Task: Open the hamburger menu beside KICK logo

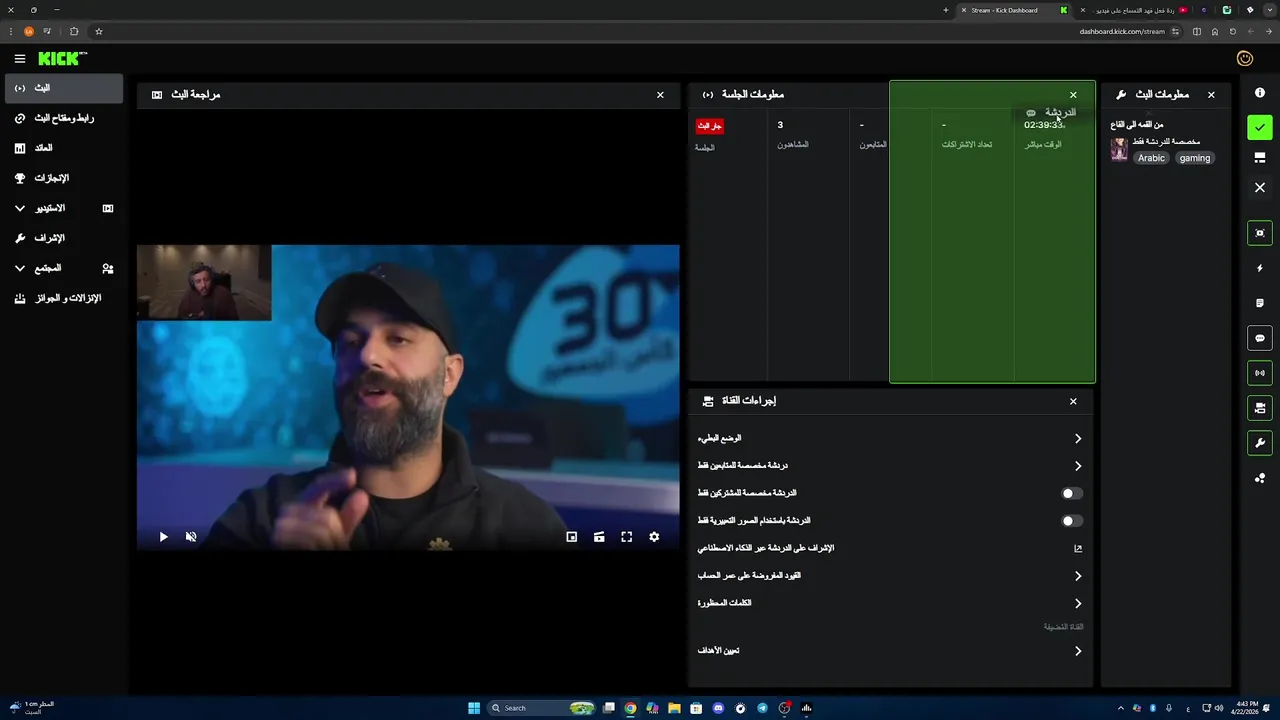Action: click(x=20, y=59)
